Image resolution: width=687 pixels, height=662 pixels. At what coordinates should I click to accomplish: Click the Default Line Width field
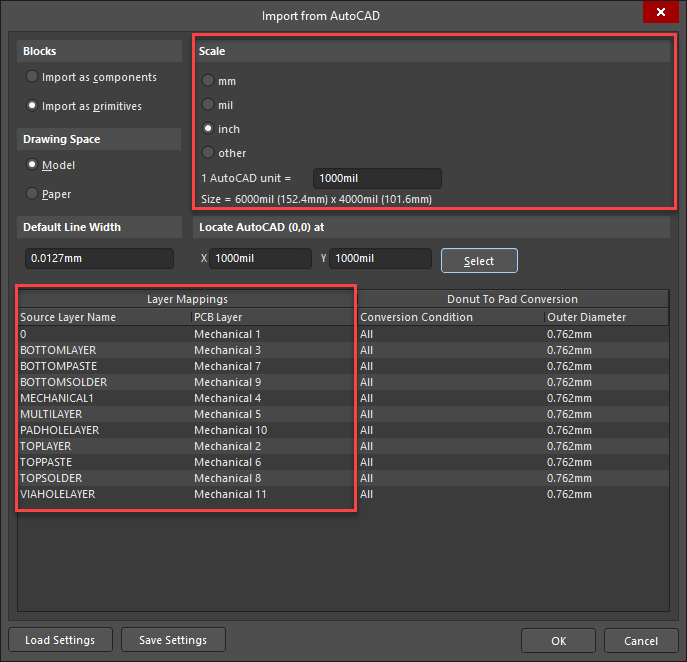pyautogui.click(x=99, y=258)
